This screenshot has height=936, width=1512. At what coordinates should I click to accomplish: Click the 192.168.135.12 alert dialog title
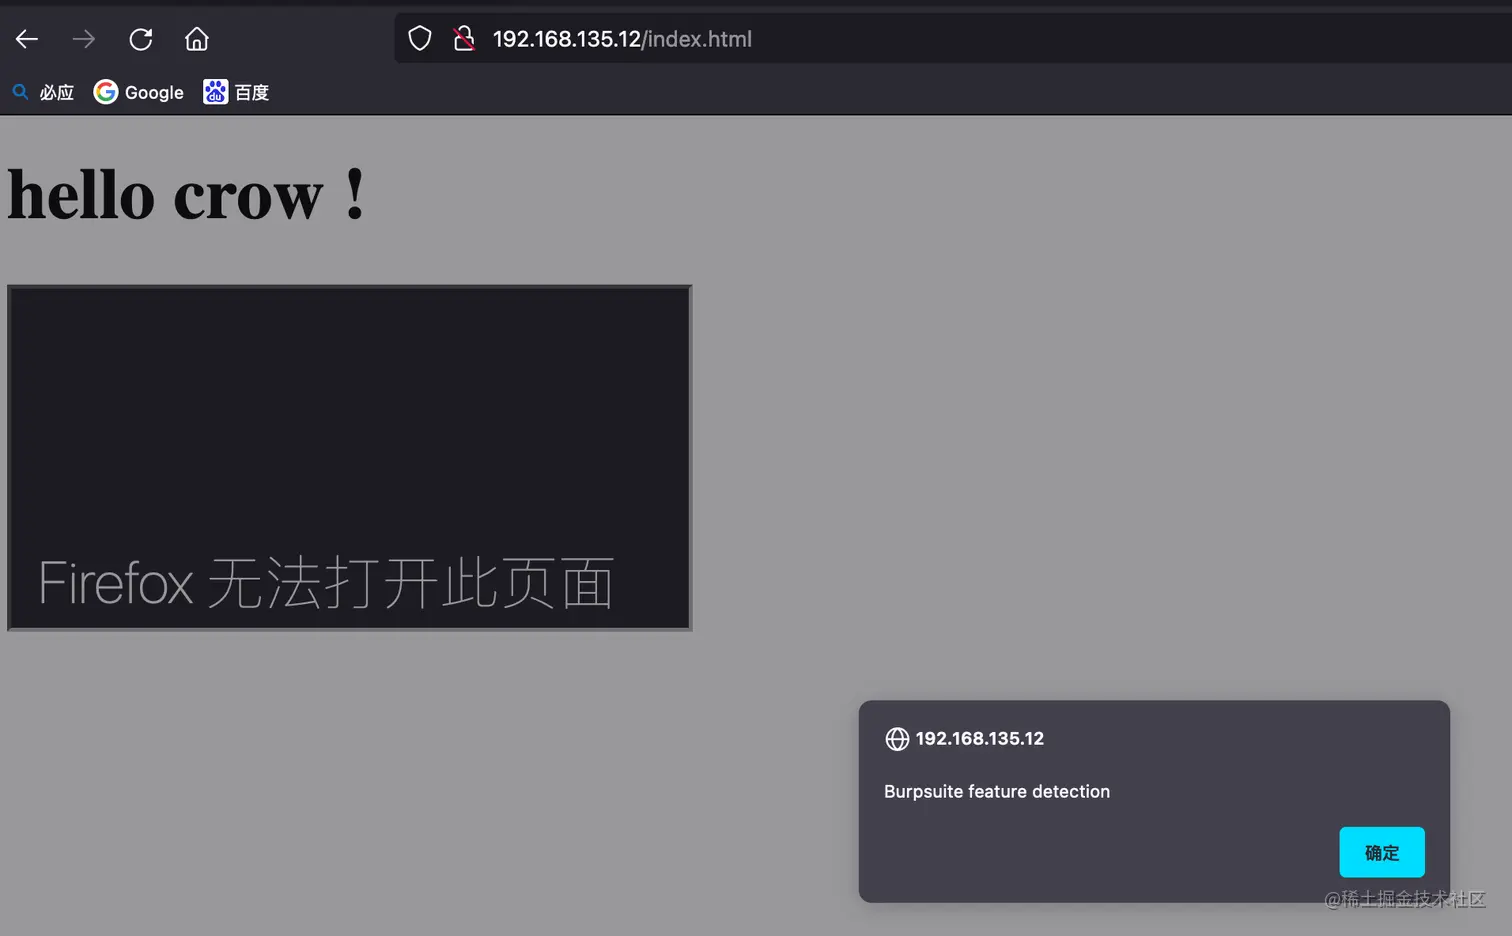pos(980,738)
